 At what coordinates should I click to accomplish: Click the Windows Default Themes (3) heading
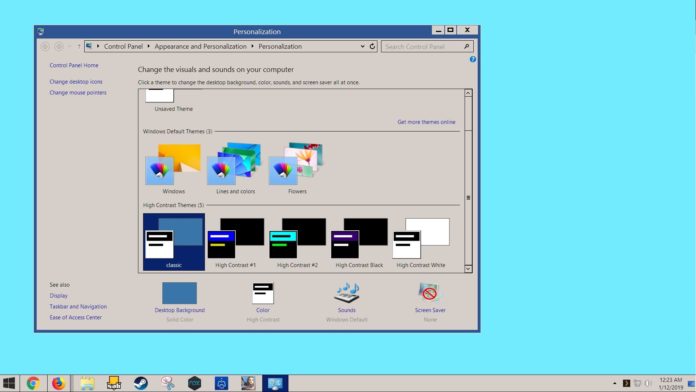(177, 131)
